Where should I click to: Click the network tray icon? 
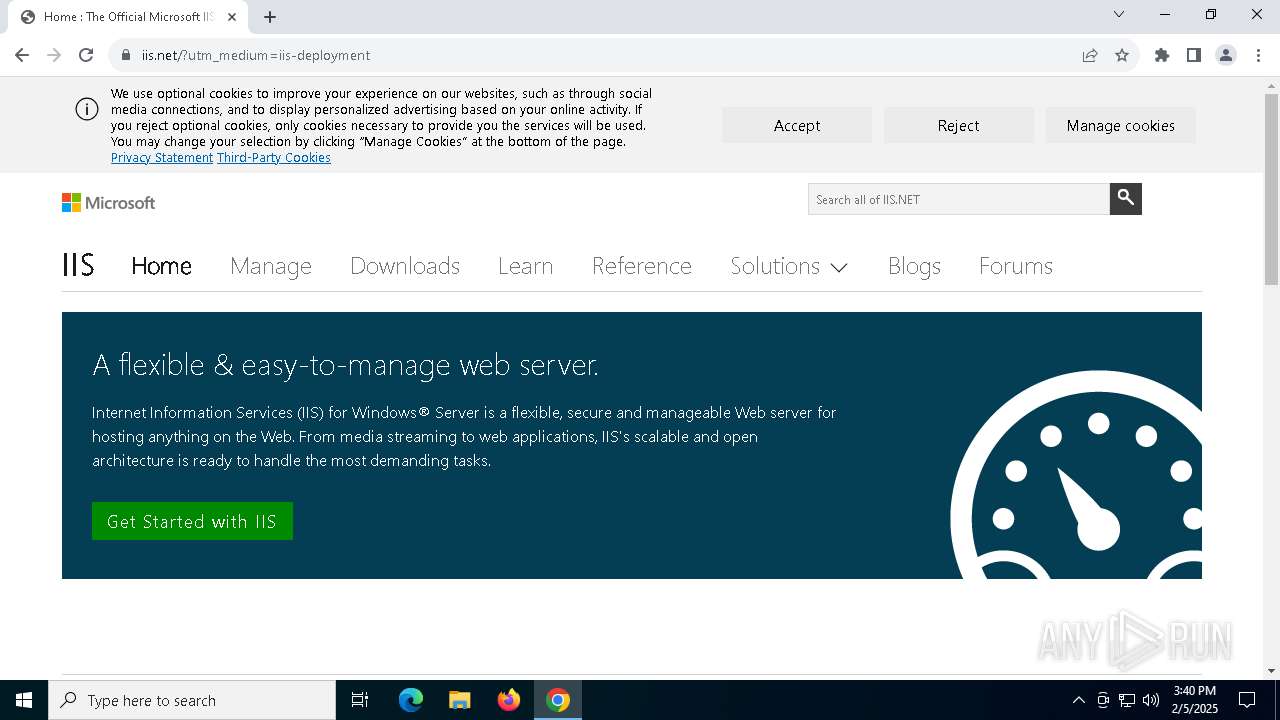[1127, 700]
